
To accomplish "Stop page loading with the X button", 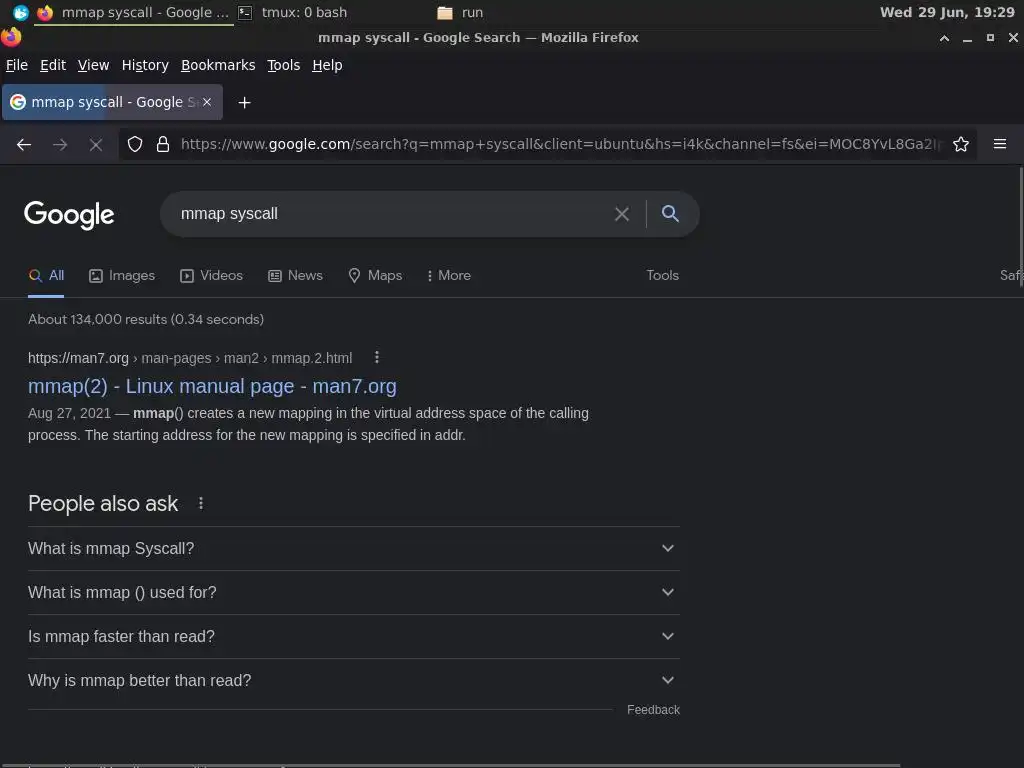I will tap(96, 144).
